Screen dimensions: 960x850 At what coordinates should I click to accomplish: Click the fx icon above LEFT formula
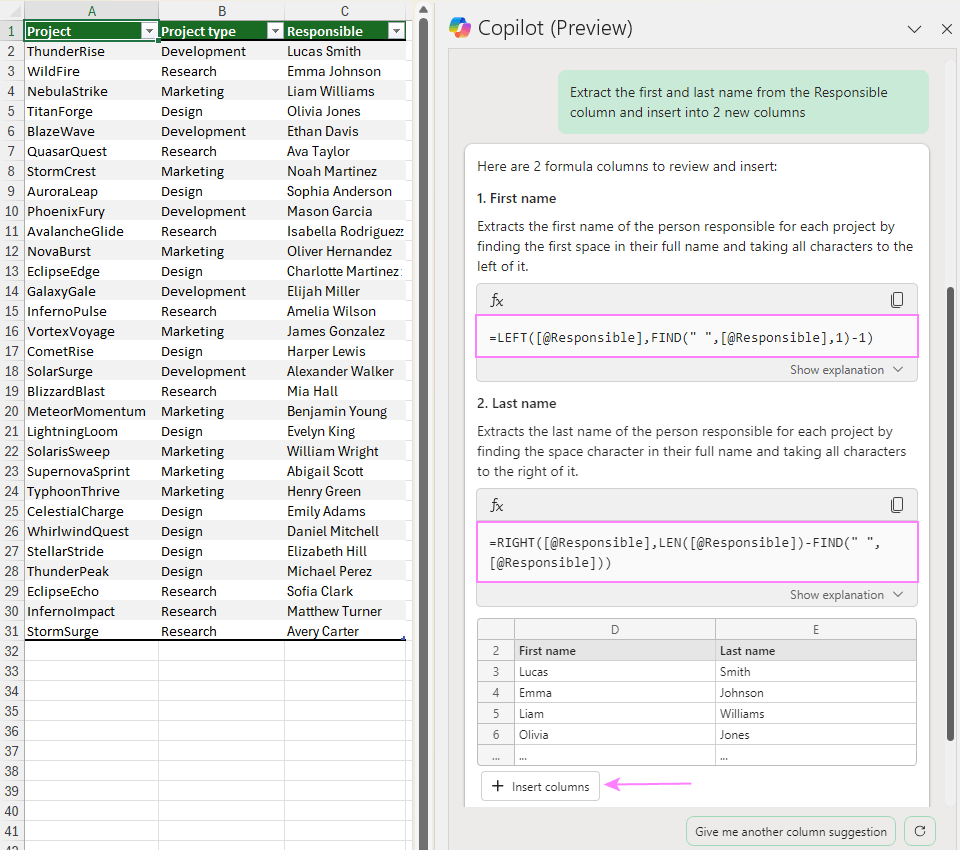click(x=497, y=300)
